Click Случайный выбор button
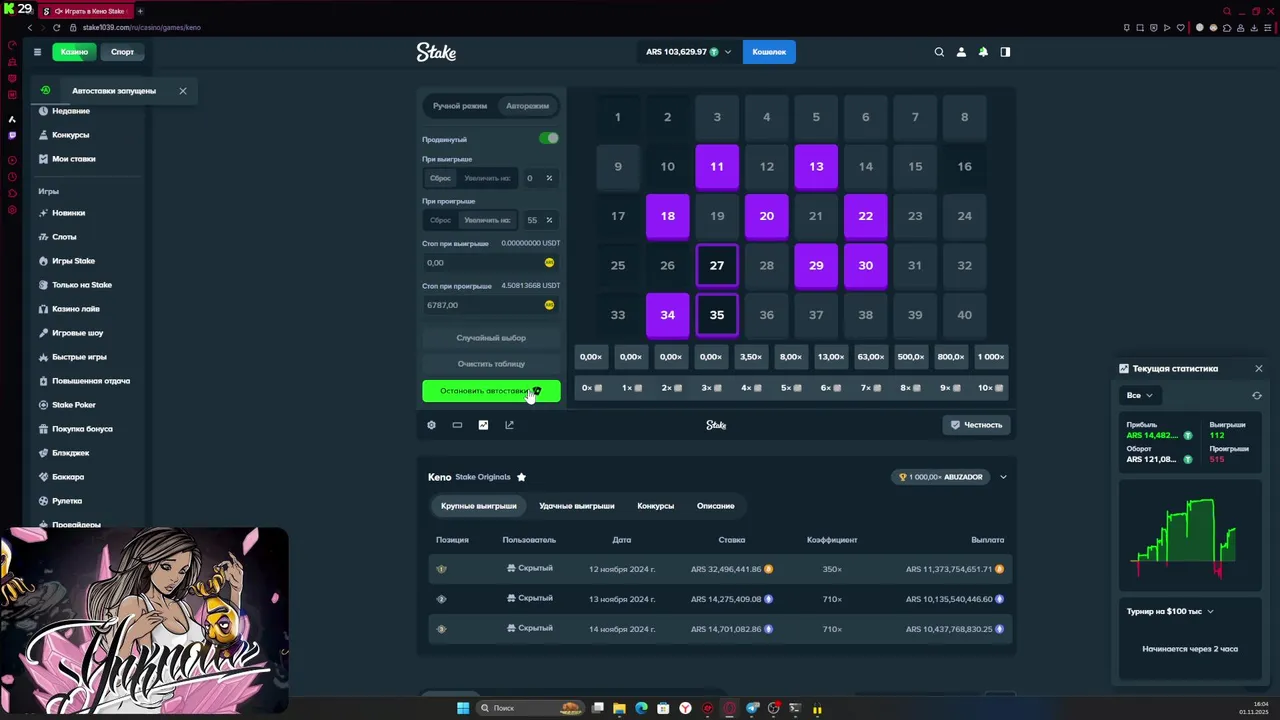 (x=491, y=338)
